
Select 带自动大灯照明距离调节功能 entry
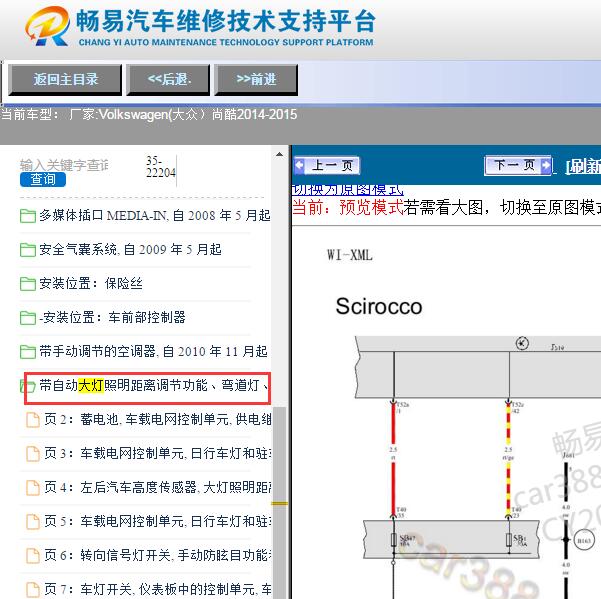[x=153, y=385]
